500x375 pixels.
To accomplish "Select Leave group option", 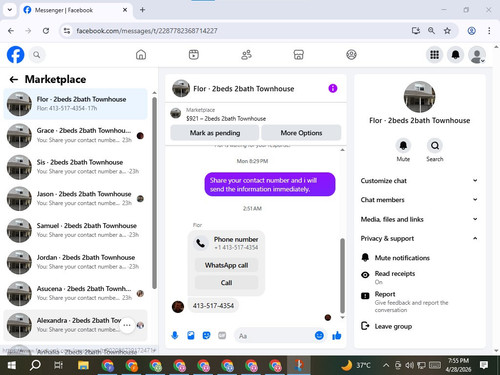I will pos(419,326).
